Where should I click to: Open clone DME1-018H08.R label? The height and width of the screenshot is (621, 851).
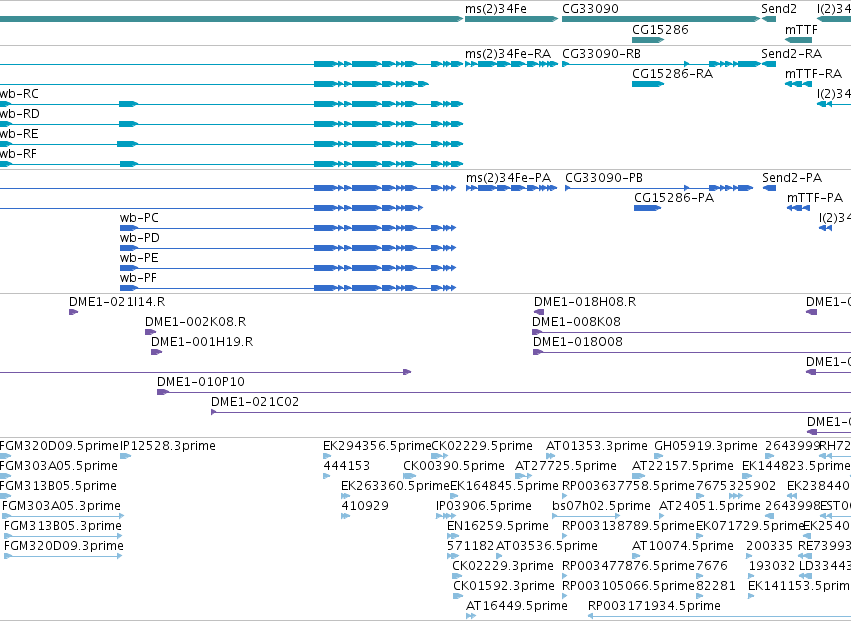click(x=585, y=302)
